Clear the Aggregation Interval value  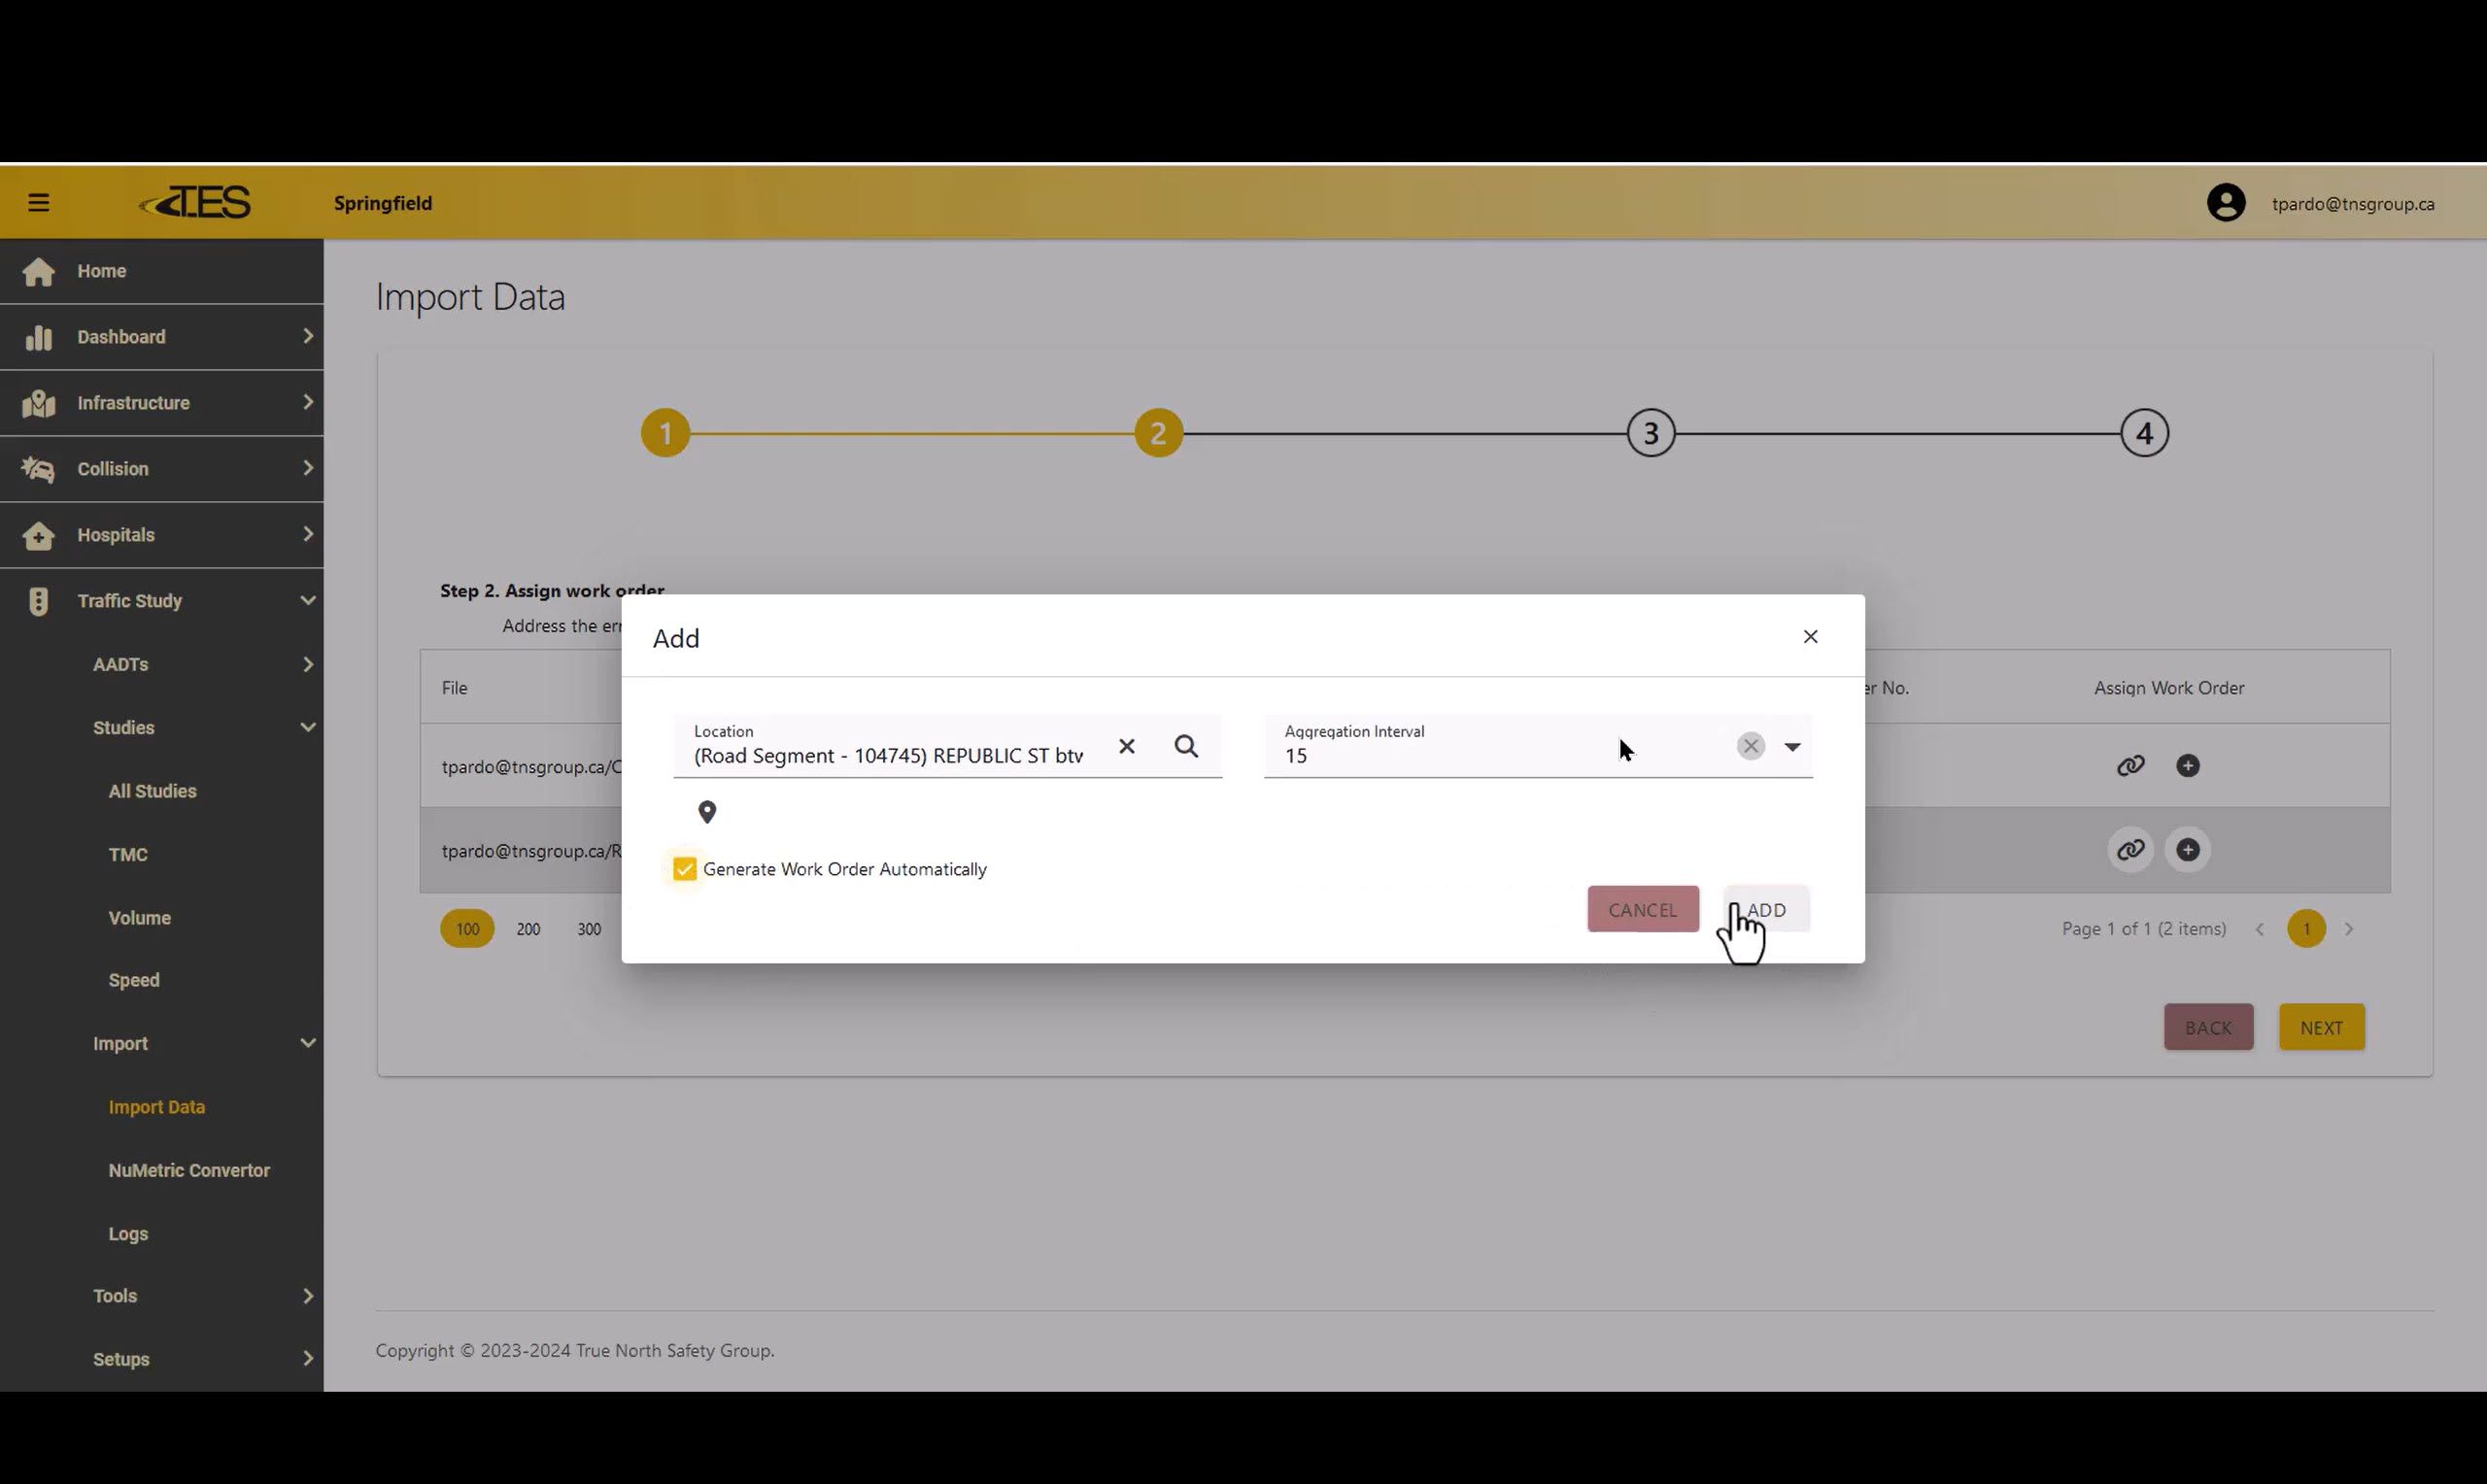[1750, 746]
